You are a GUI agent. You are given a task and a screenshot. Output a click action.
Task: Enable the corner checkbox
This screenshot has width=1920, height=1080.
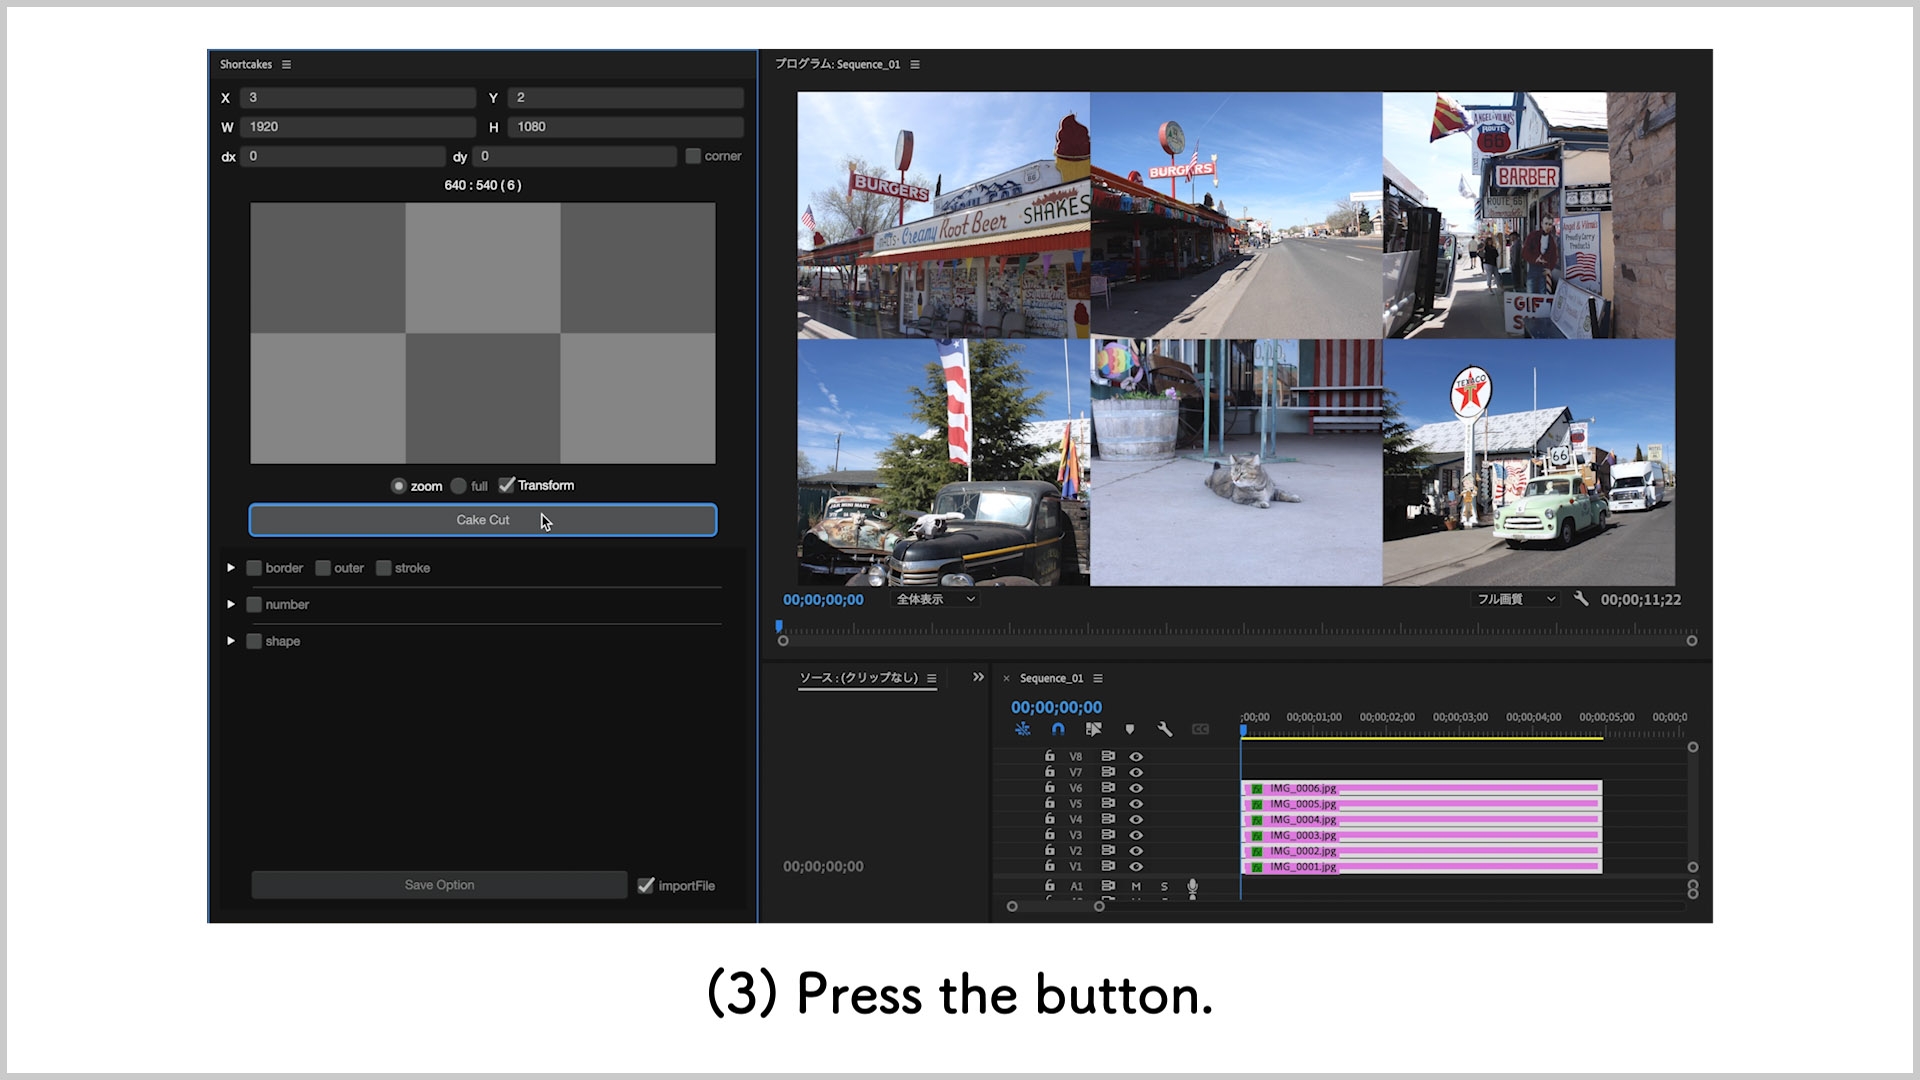[x=693, y=156]
